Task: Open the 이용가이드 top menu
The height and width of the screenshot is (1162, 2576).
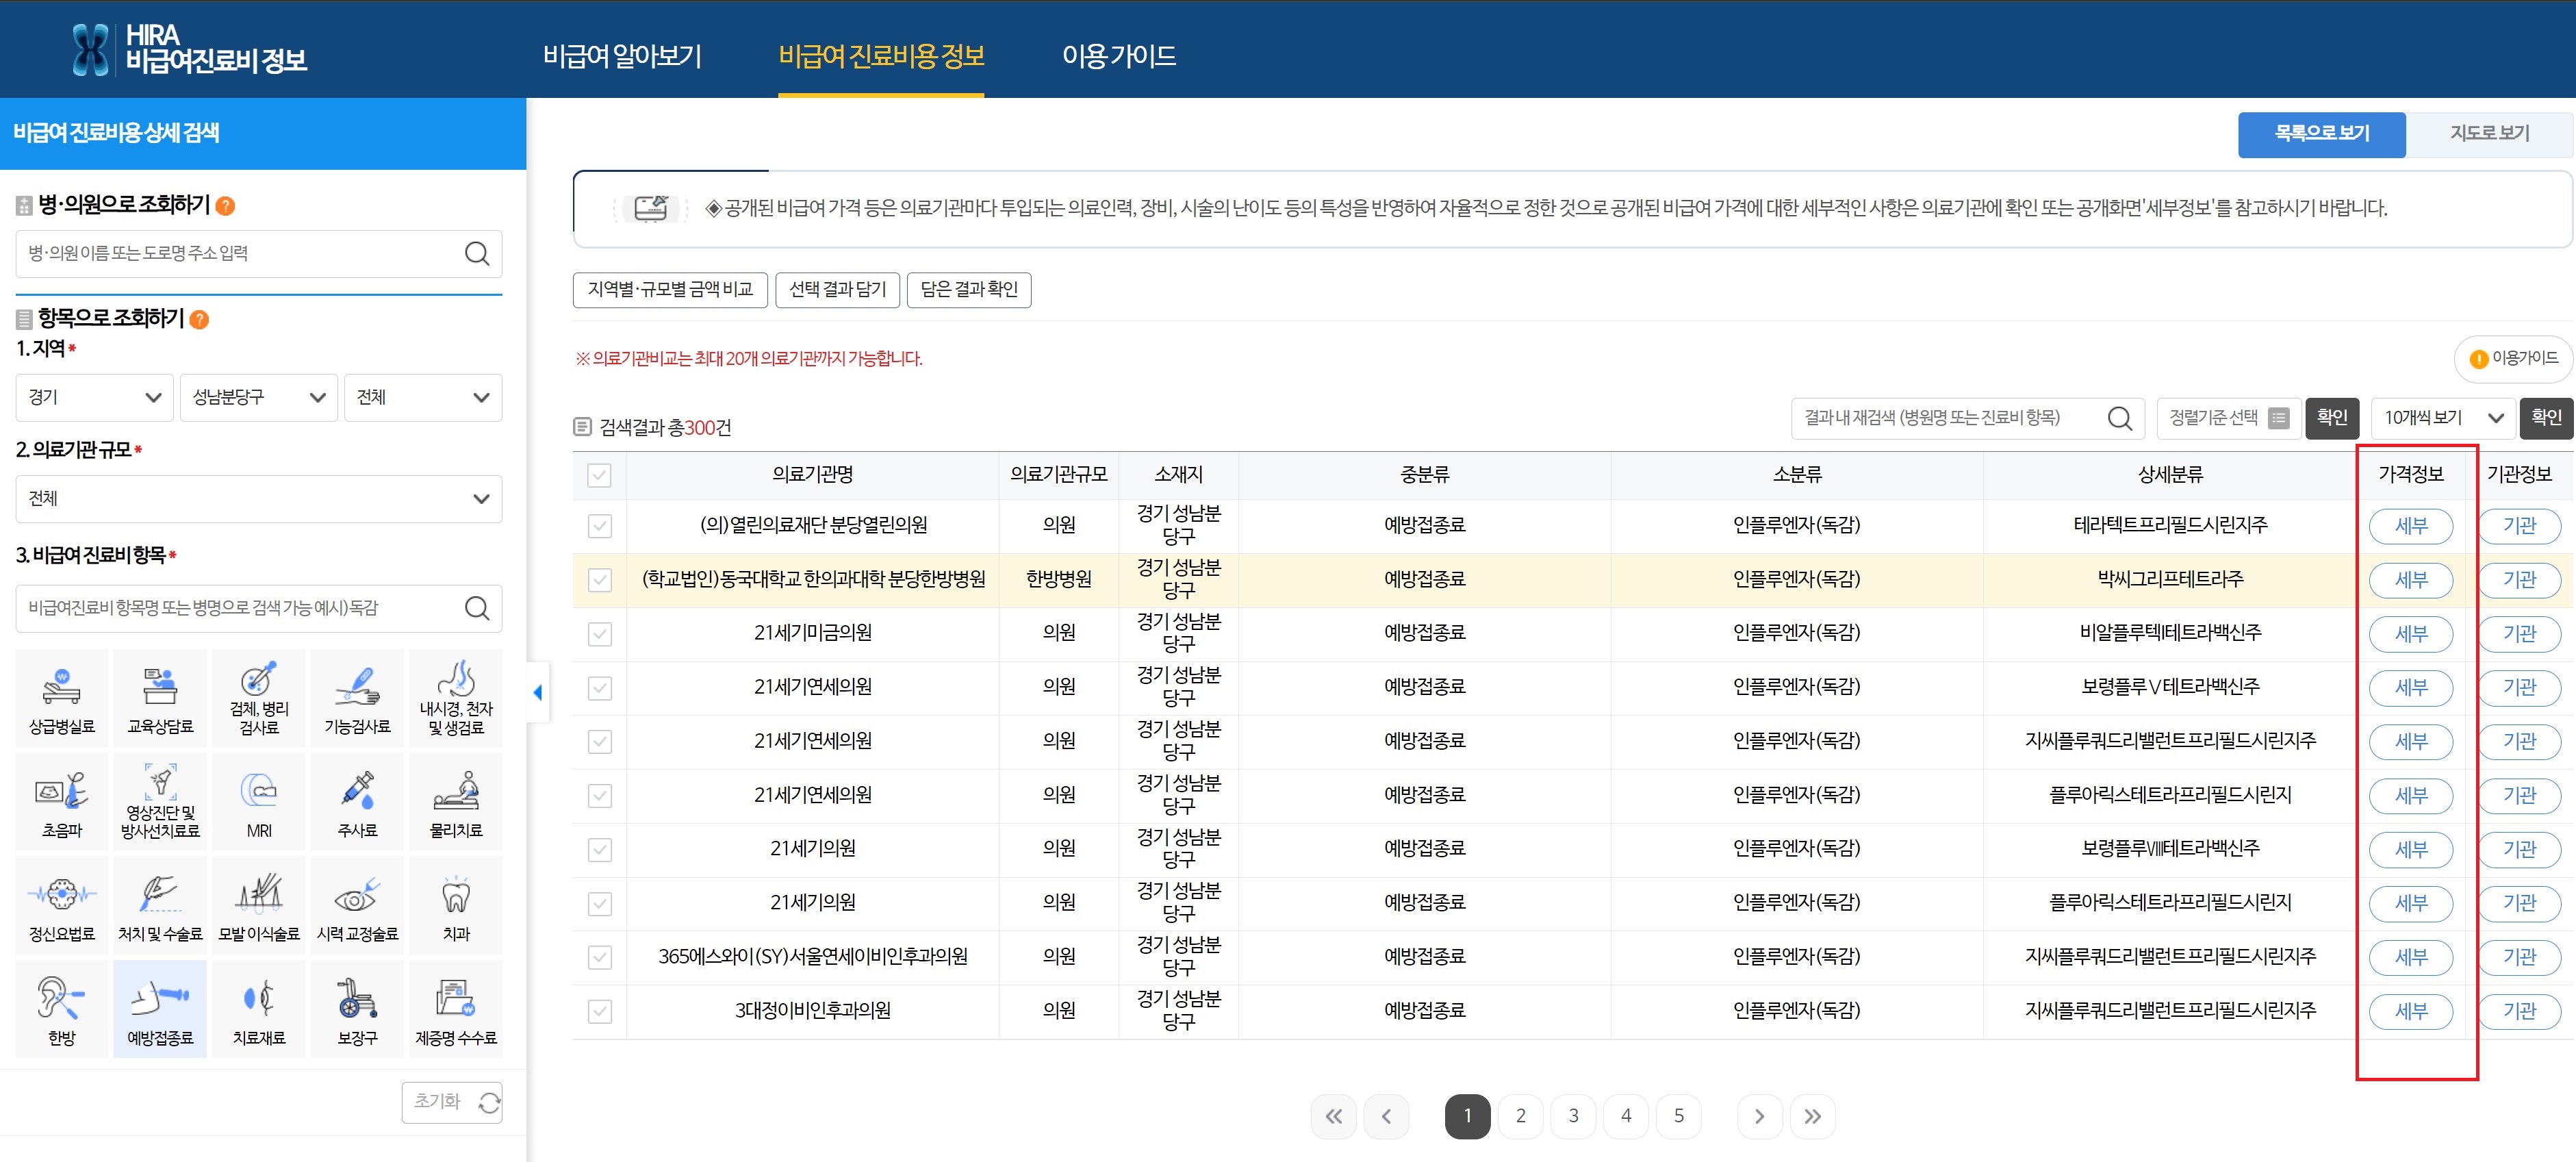Action: coord(1118,56)
